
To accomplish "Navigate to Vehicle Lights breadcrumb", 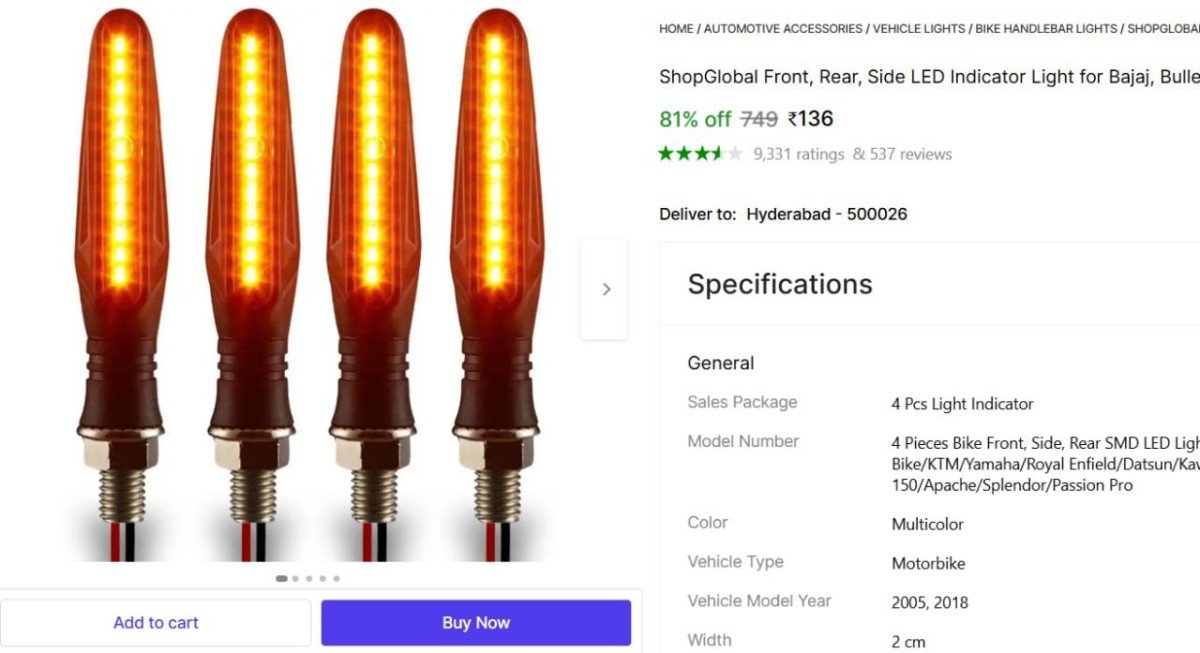I will (x=920, y=29).
